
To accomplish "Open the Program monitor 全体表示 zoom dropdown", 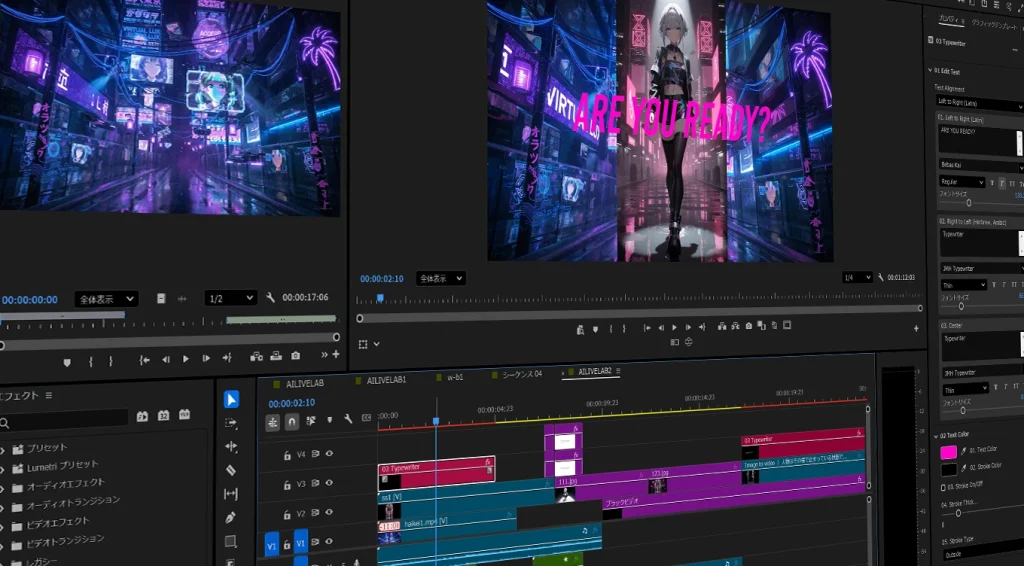I will (441, 278).
